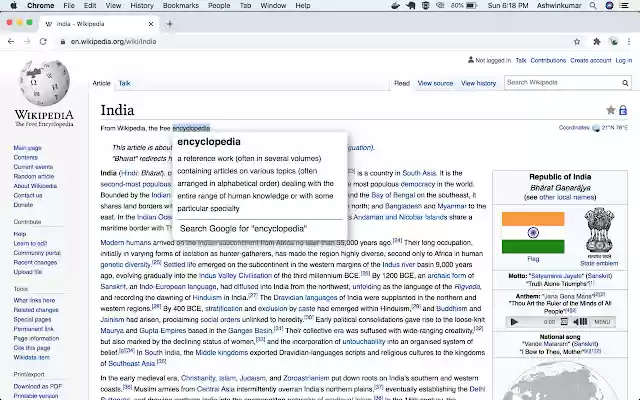Open the Chrome profile avatar
This screenshot has height=400, width=640.
coord(613,42)
